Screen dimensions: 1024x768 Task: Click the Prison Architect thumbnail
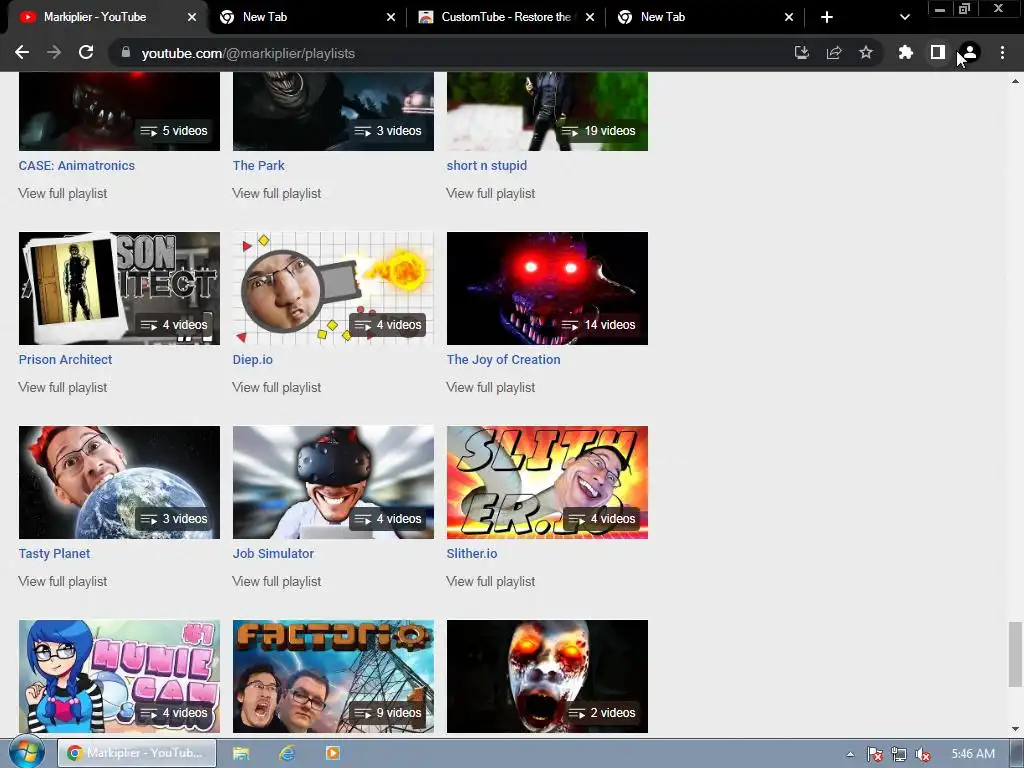(120, 288)
